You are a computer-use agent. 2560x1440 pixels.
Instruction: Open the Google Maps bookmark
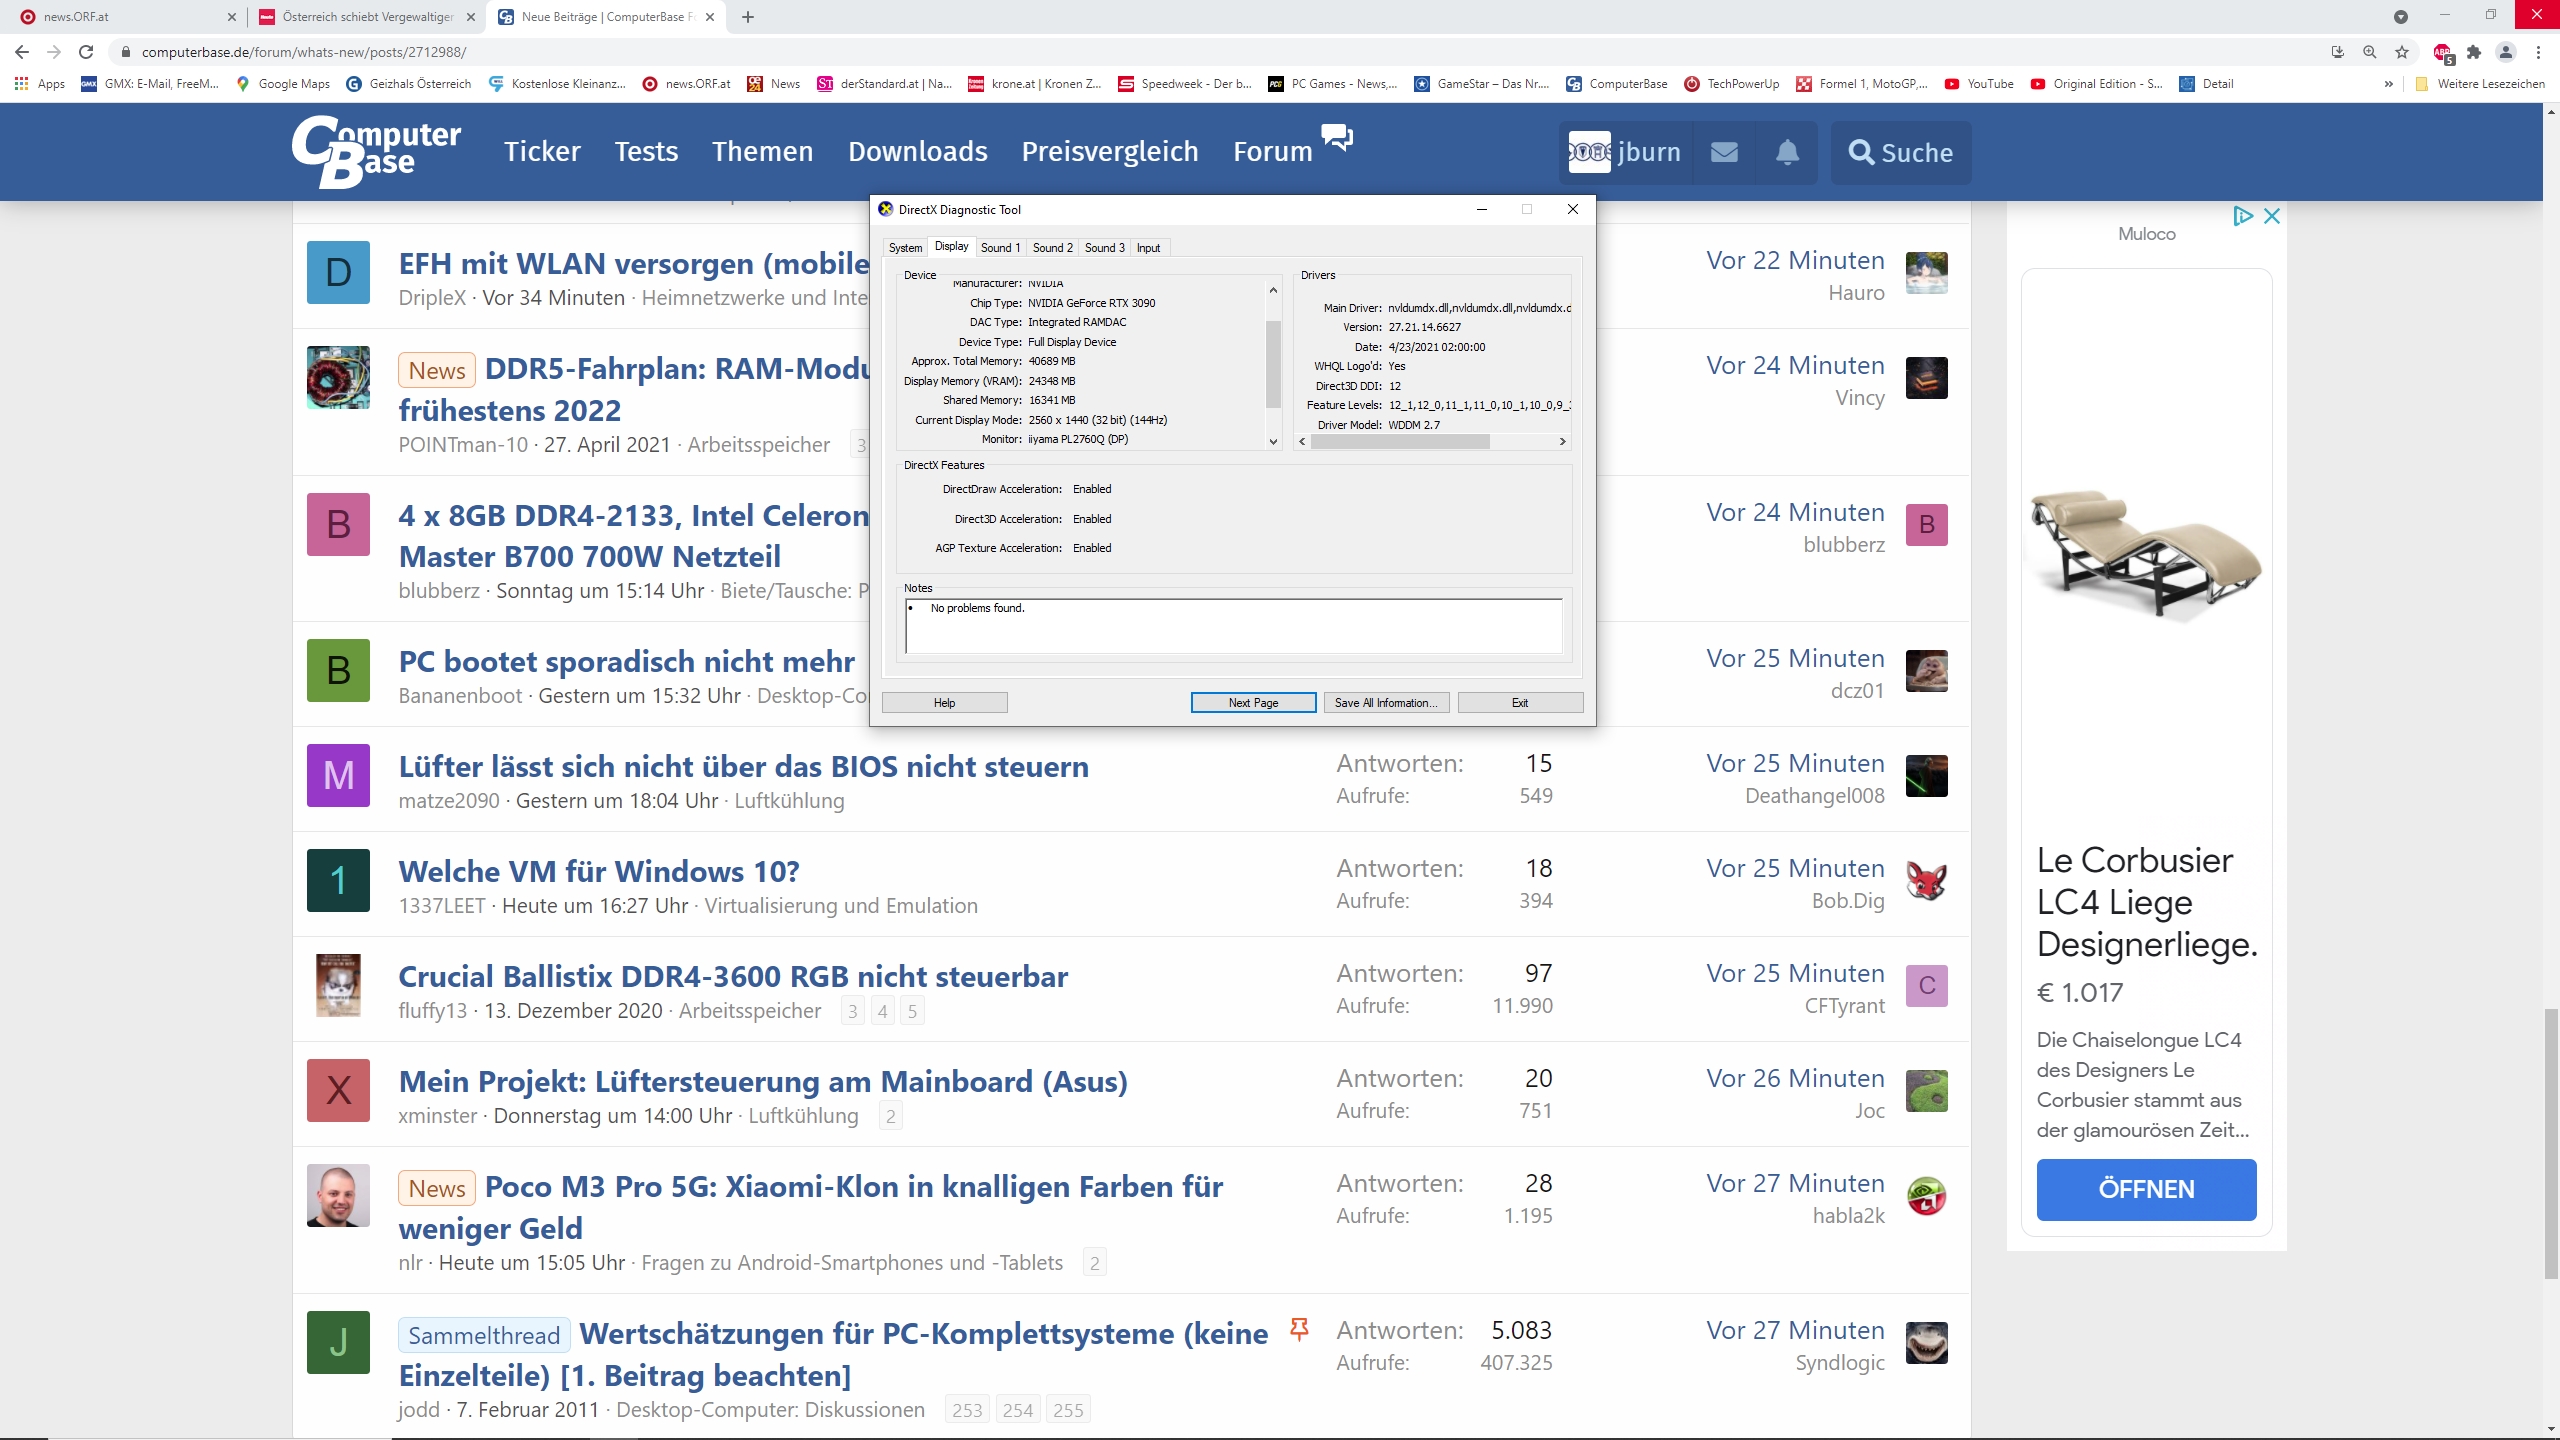point(283,84)
